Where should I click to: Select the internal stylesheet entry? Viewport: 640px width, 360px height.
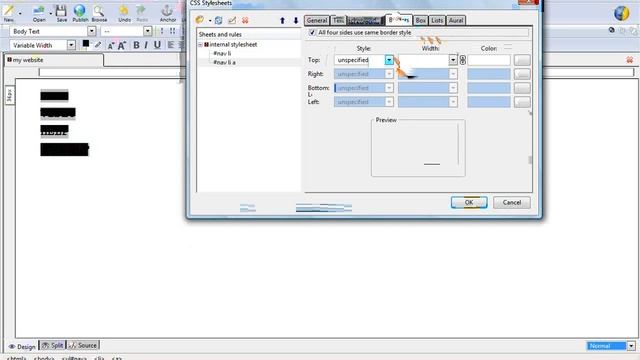233,44
